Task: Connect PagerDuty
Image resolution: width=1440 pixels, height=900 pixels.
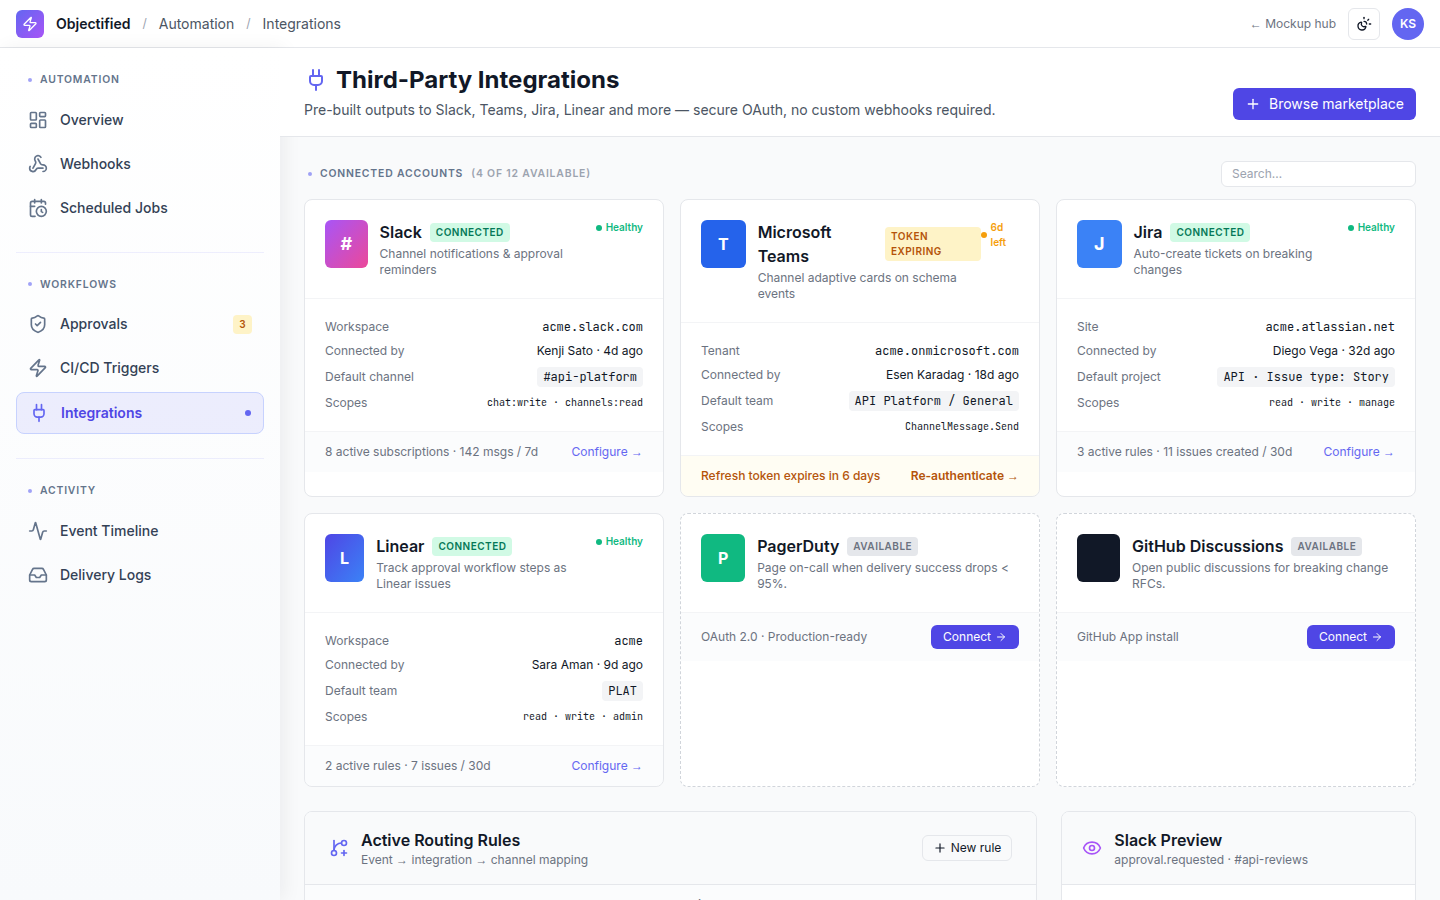Action: 975,637
